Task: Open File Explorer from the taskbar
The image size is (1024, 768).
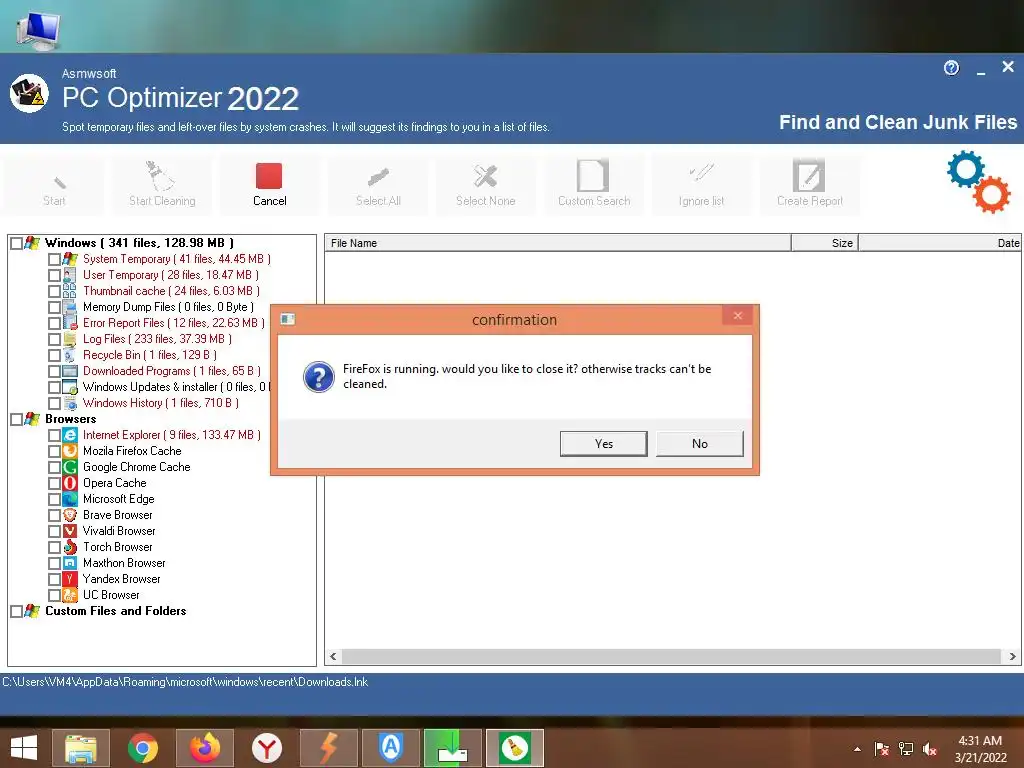Action: pos(80,748)
